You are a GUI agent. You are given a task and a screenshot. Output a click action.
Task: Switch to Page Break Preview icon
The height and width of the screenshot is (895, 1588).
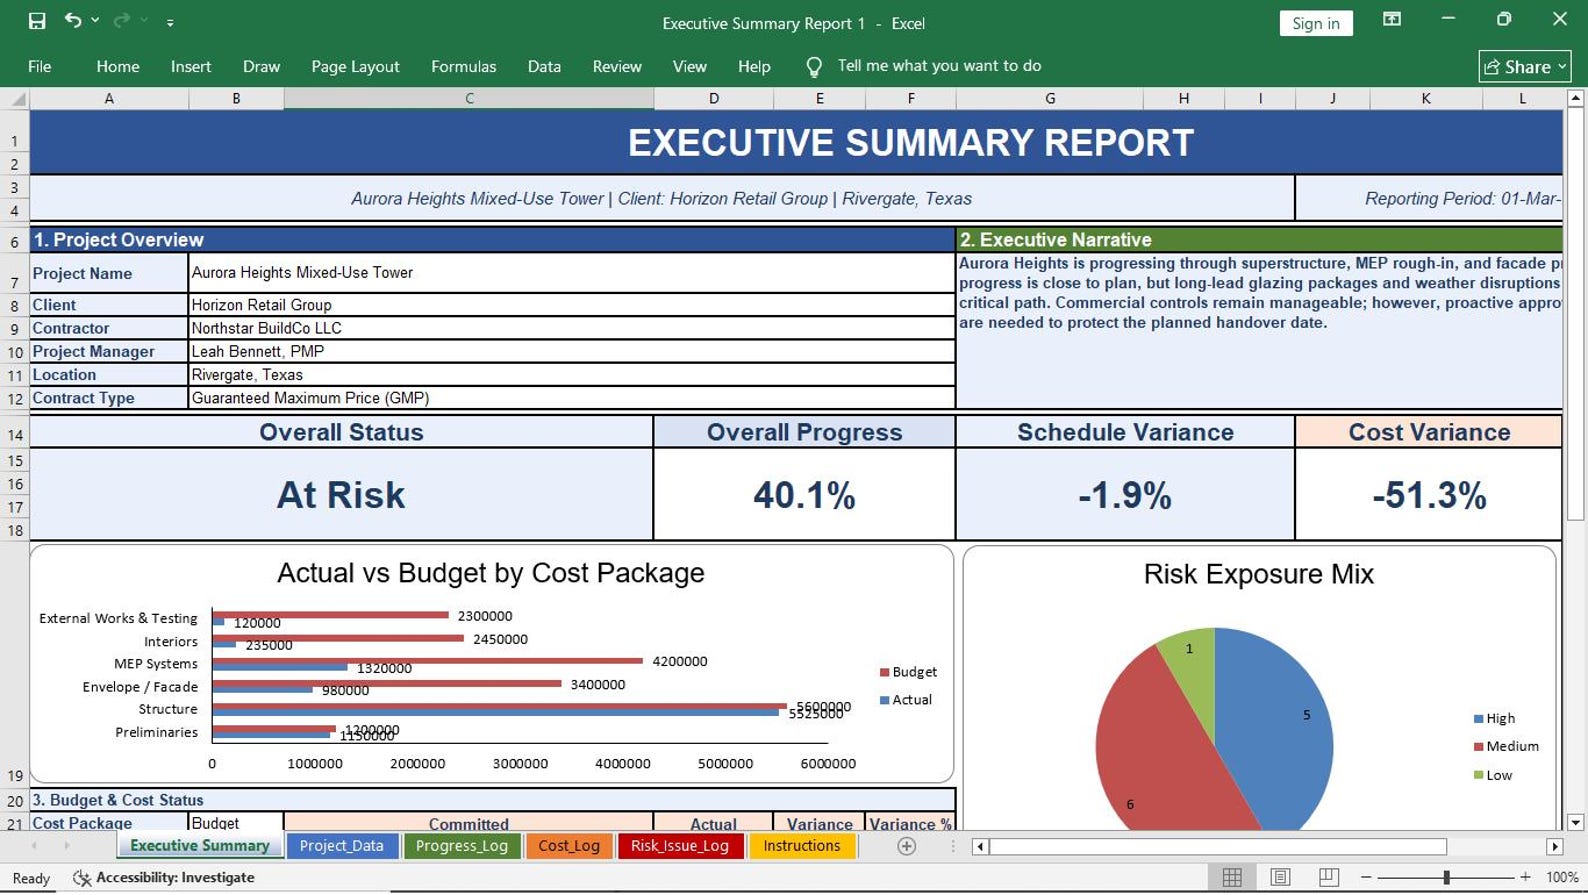pos(1328,877)
